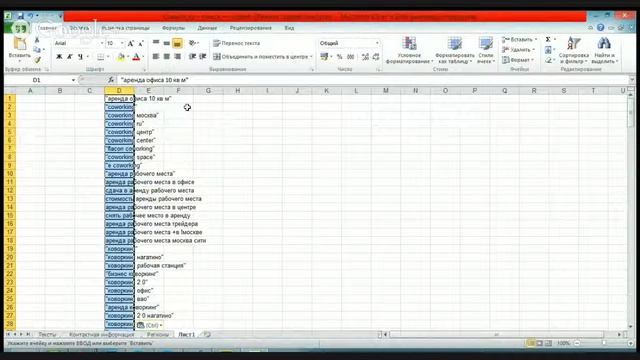Viewport: 640px width, 360px height.
Task: Open Сортировка и фильтр dropdown
Action: click(x=573, y=50)
